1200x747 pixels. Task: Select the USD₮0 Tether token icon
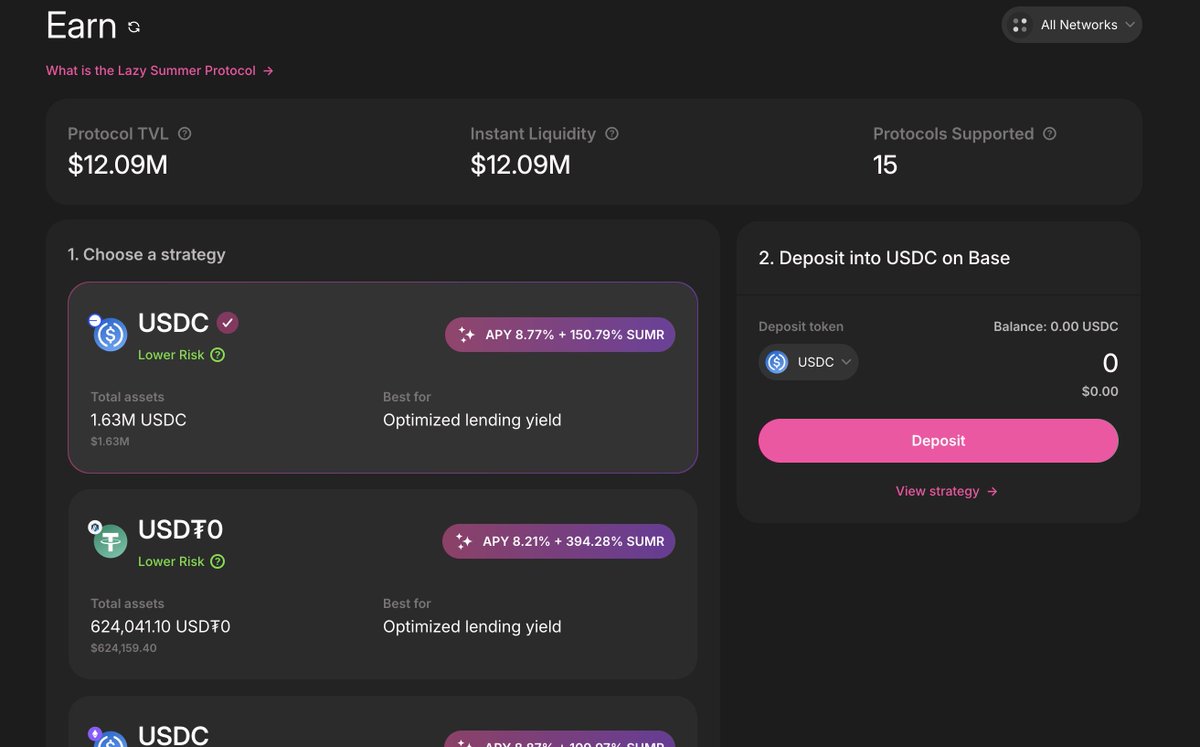point(109,540)
